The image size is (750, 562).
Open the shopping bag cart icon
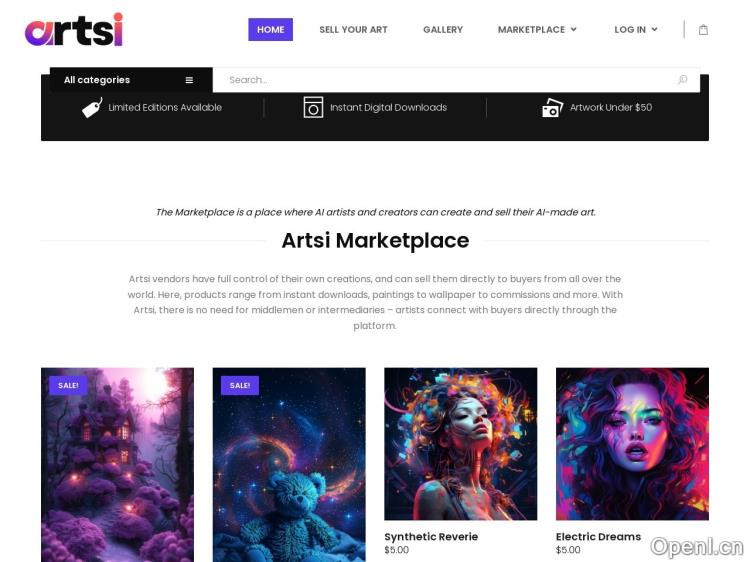coord(703,30)
